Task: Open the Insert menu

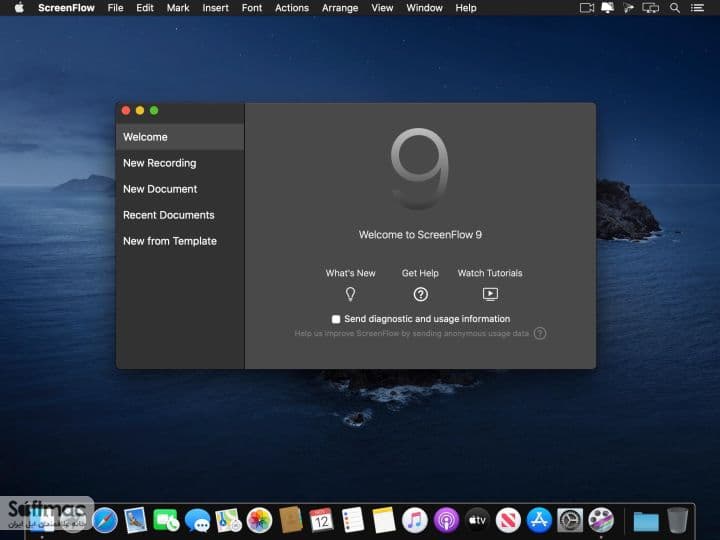Action: 215,8
